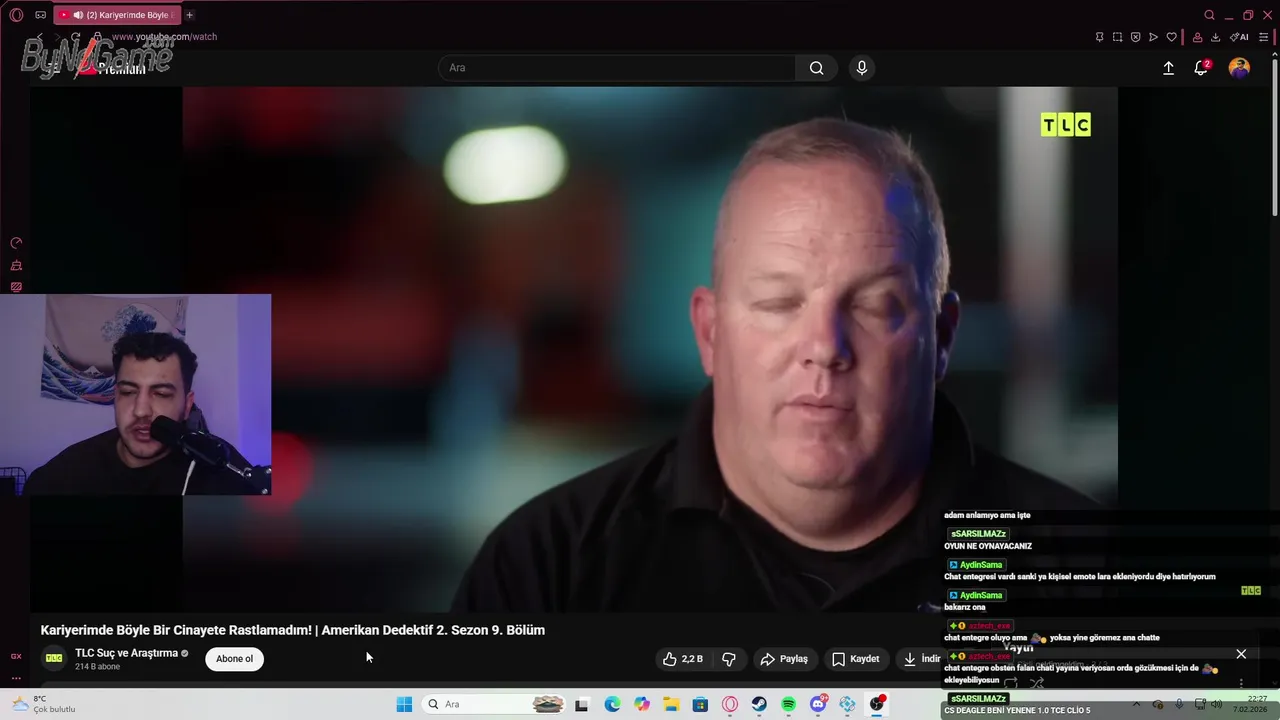
Task: Open Microsoft Store from taskbar
Action: coord(700,704)
